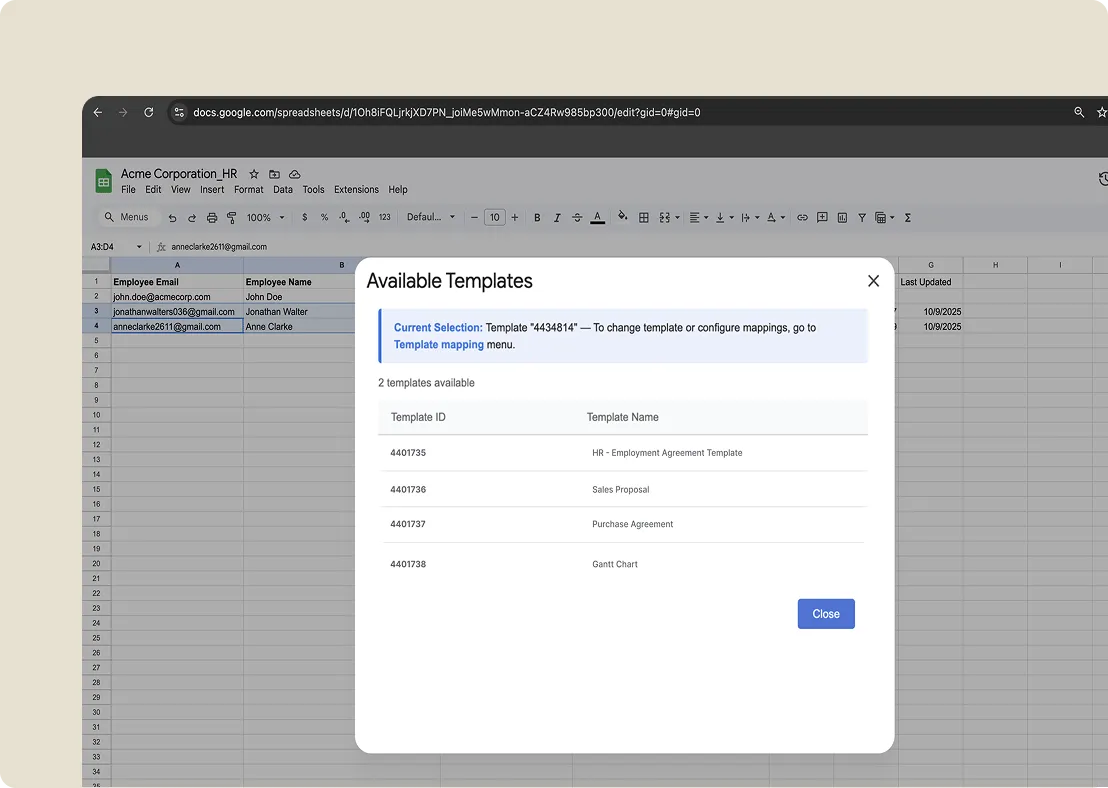Open more number formats (123)
The image size is (1108, 788).
point(384,218)
